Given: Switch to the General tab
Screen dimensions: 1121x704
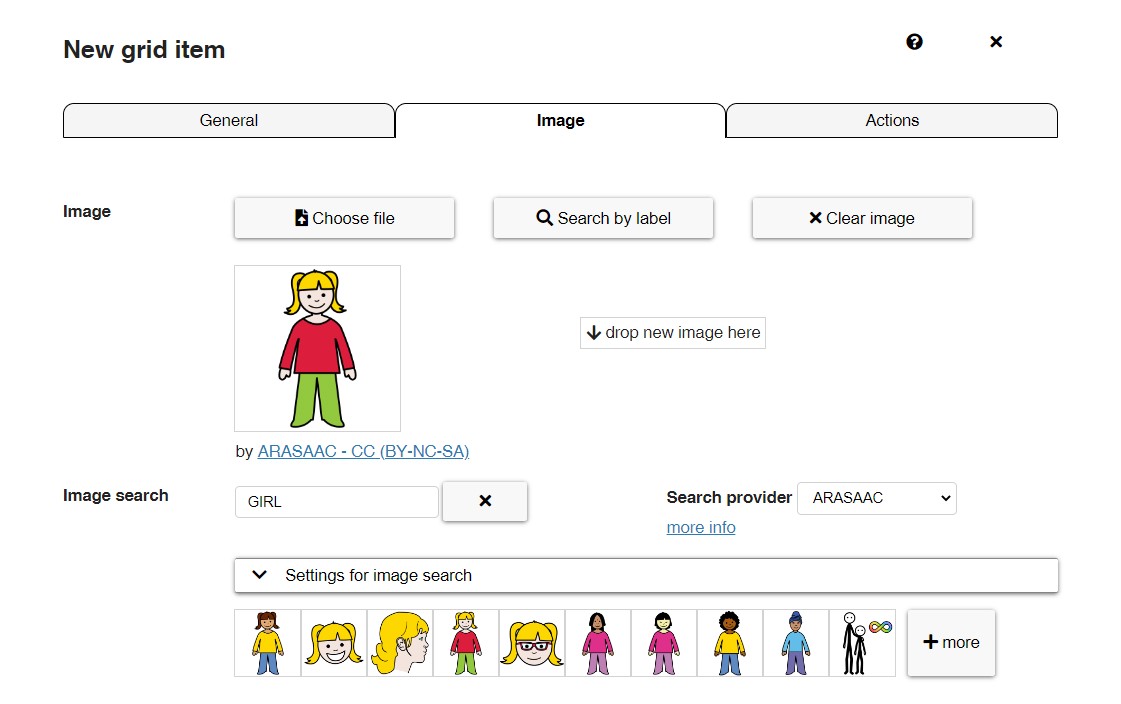Looking at the screenshot, I should (x=229, y=120).
